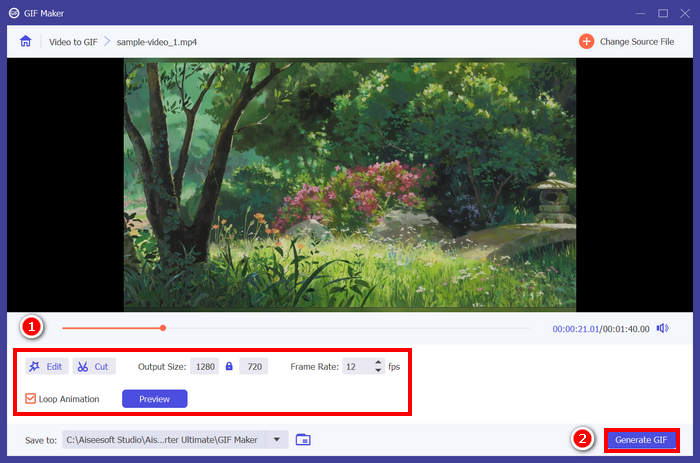The width and height of the screenshot is (700, 463).
Task: Go to the home screen icon
Action: click(x=25, y=42)
